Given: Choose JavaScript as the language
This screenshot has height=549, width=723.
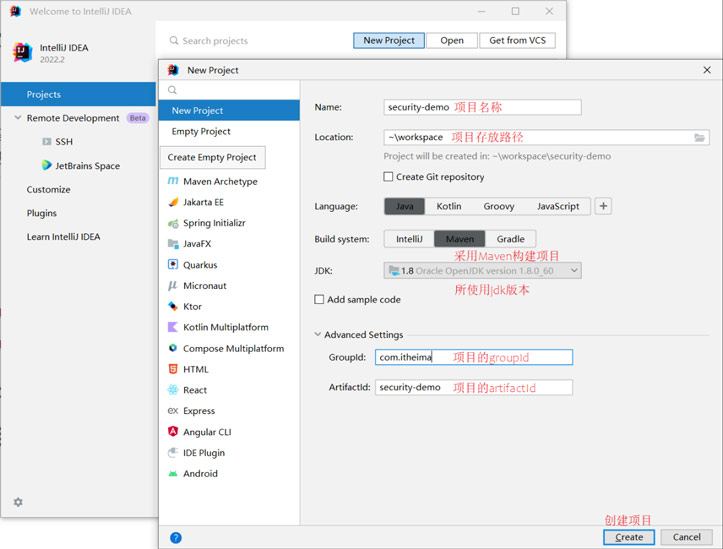Looking at the screenshot, I should click(558, 206).
